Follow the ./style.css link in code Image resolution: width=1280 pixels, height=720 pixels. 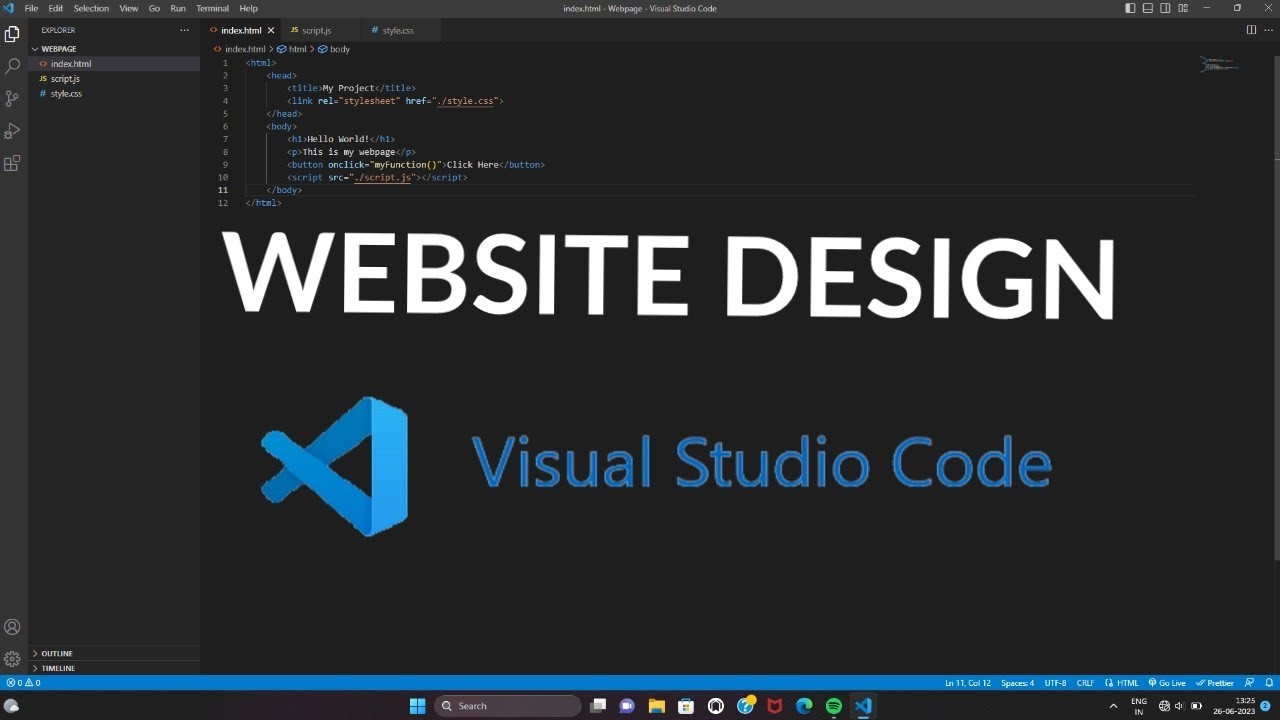[x=467, y=101]
